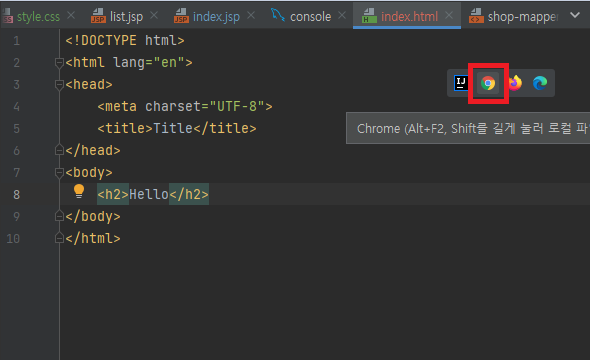Close the console tab
This screenshot has width=590, height=360.
[342, 16]
